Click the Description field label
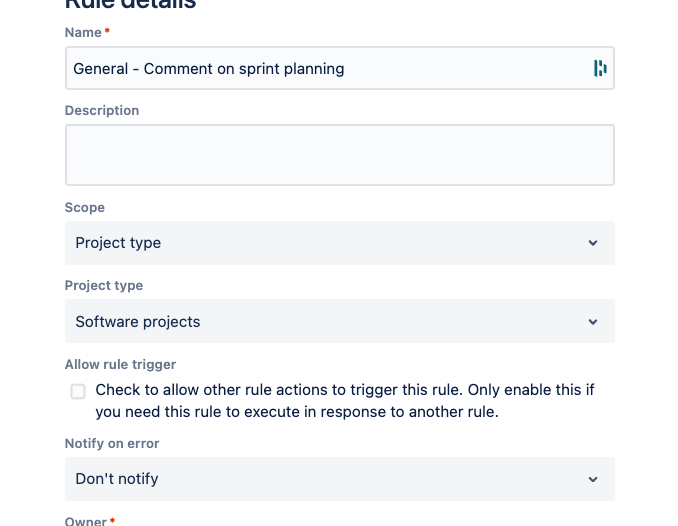The height and width of the screenshot is (526, 678). coord(102,111)
